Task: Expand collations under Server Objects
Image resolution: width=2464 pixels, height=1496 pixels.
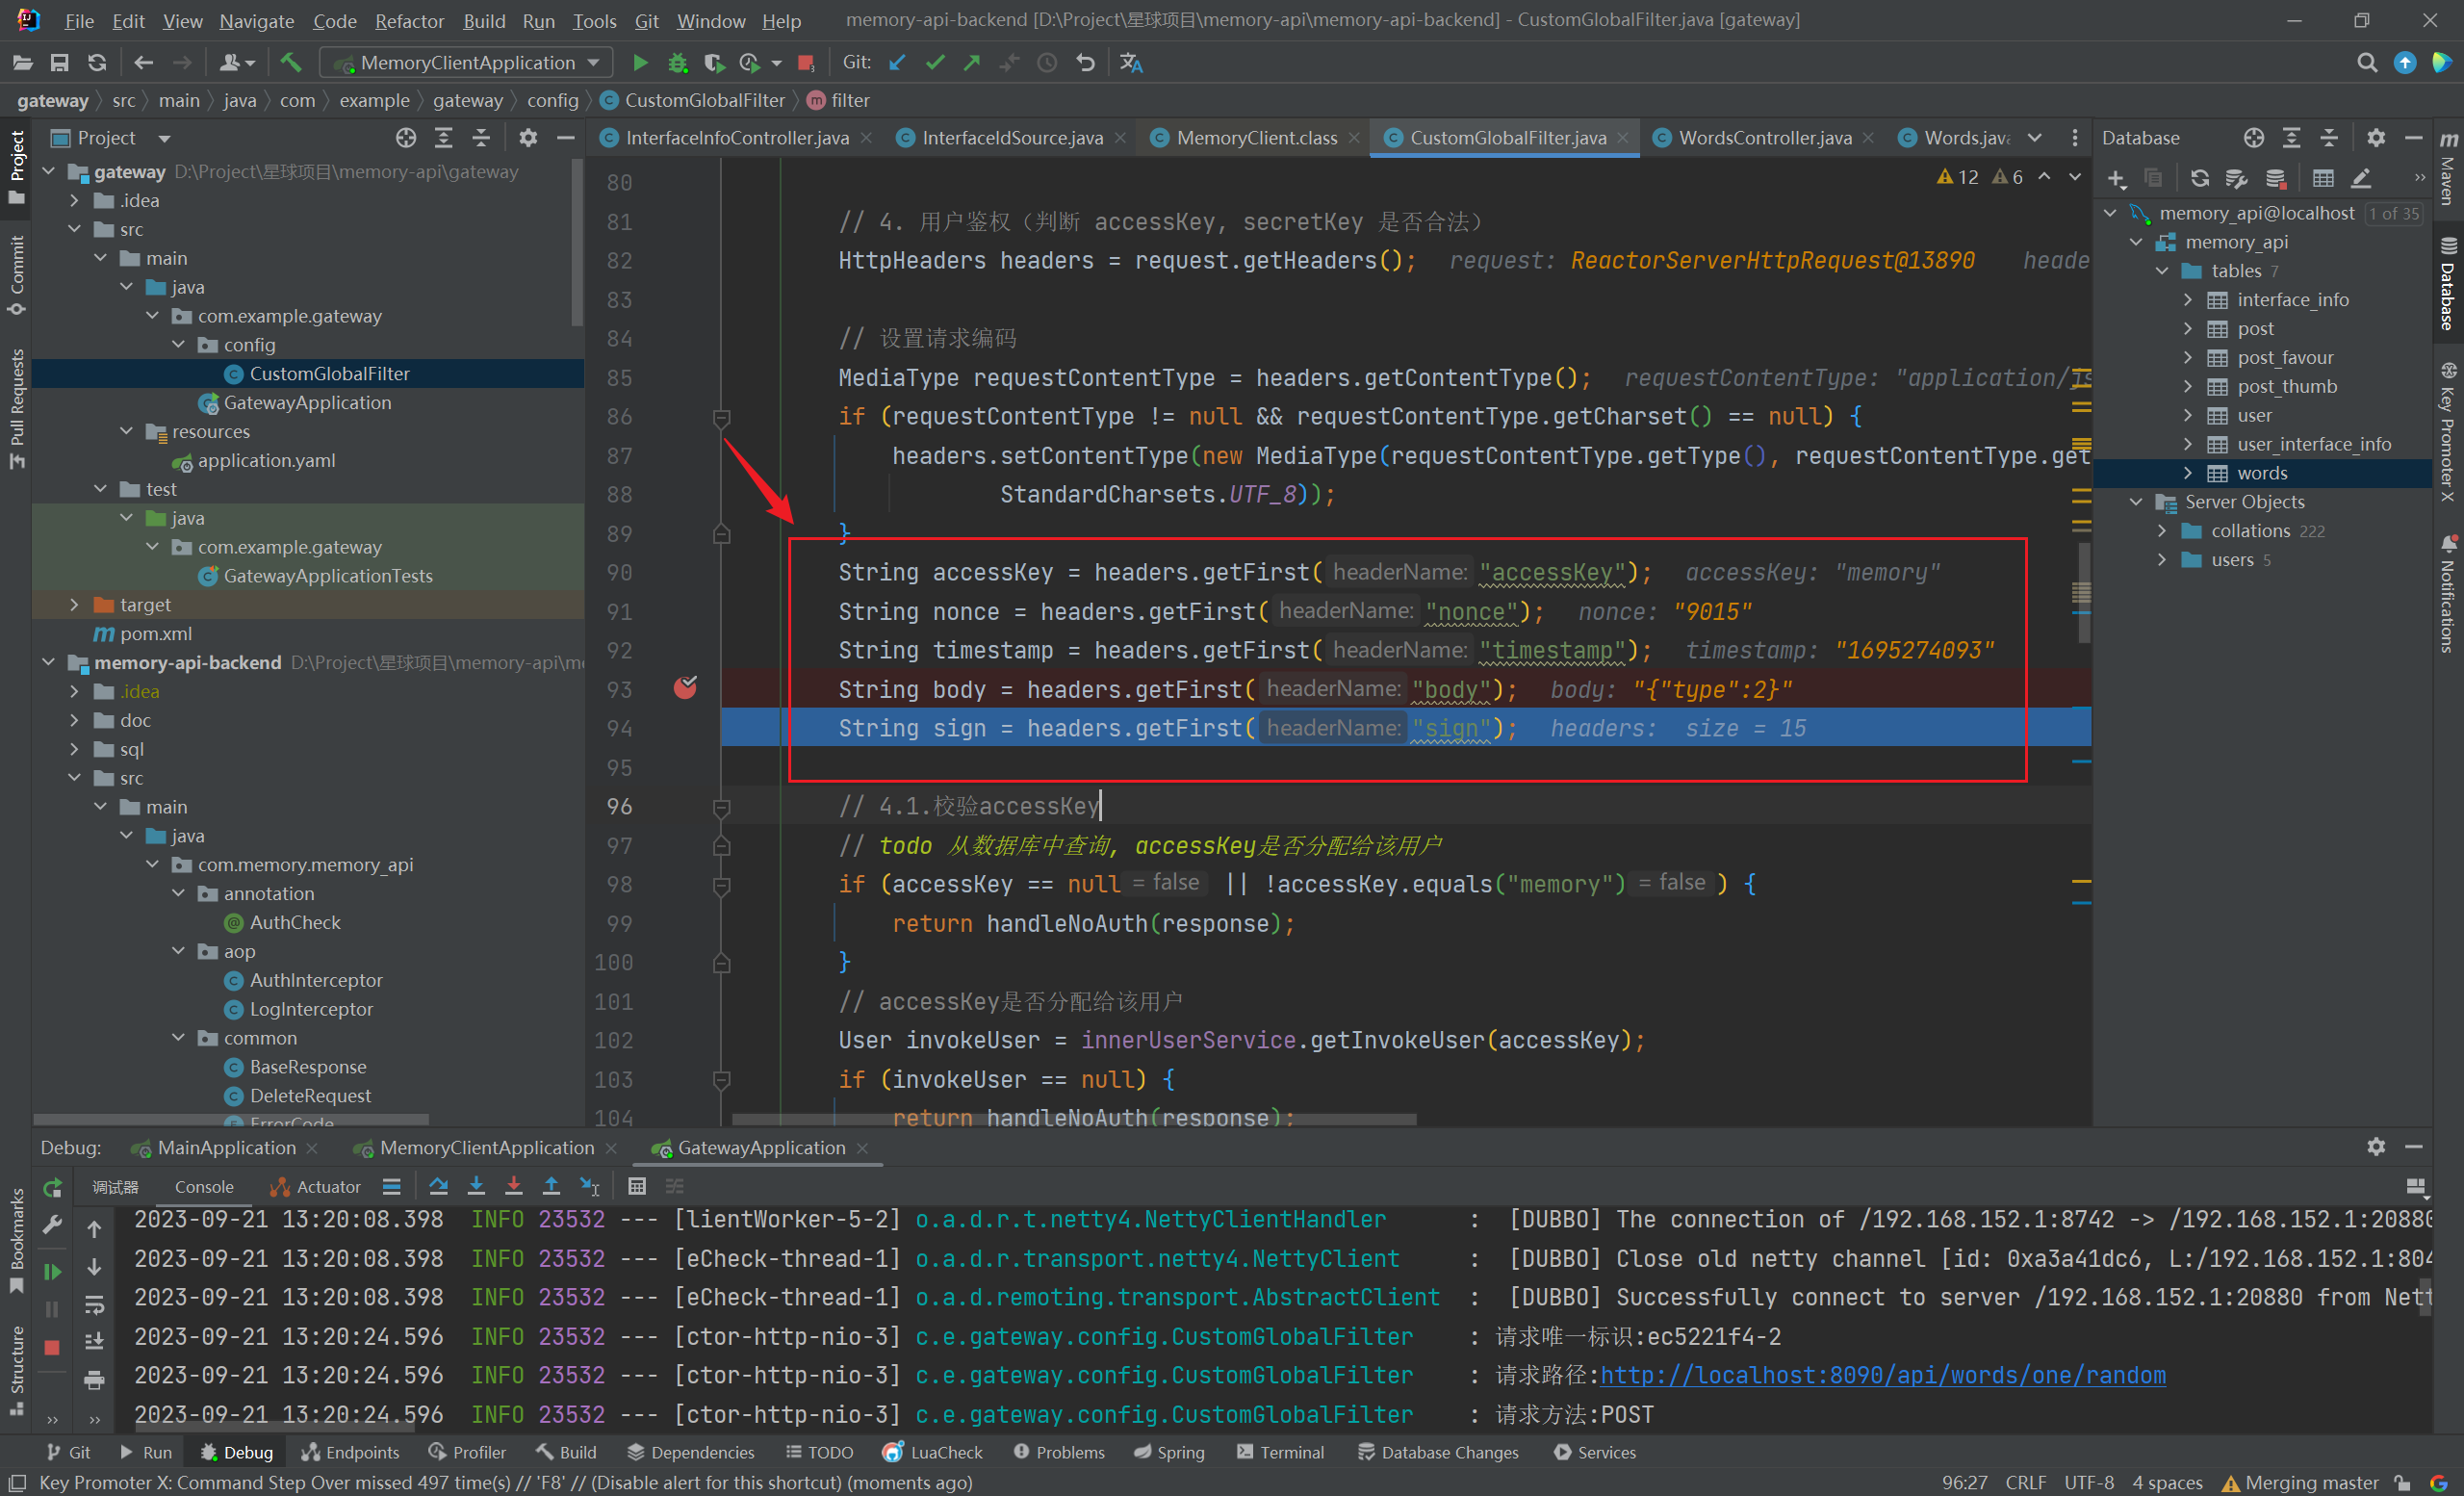Action: tap(2161, 531)
